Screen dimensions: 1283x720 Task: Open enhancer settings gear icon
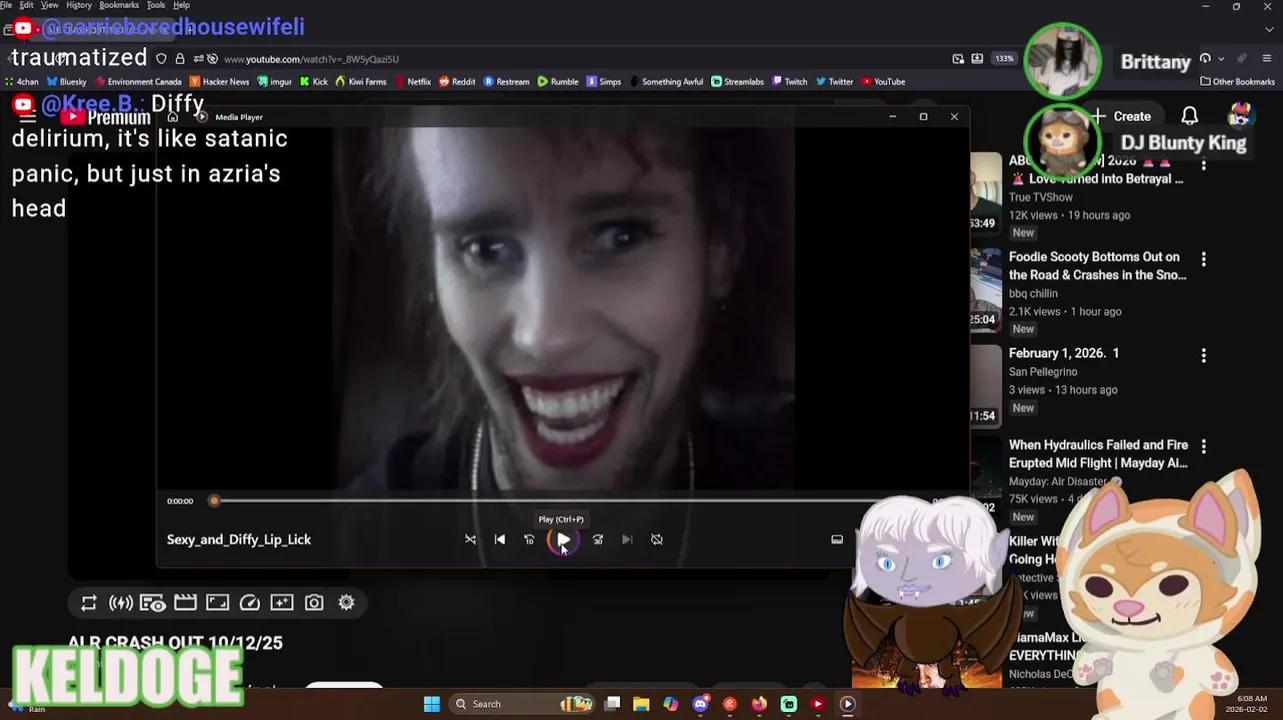point(346,602)
